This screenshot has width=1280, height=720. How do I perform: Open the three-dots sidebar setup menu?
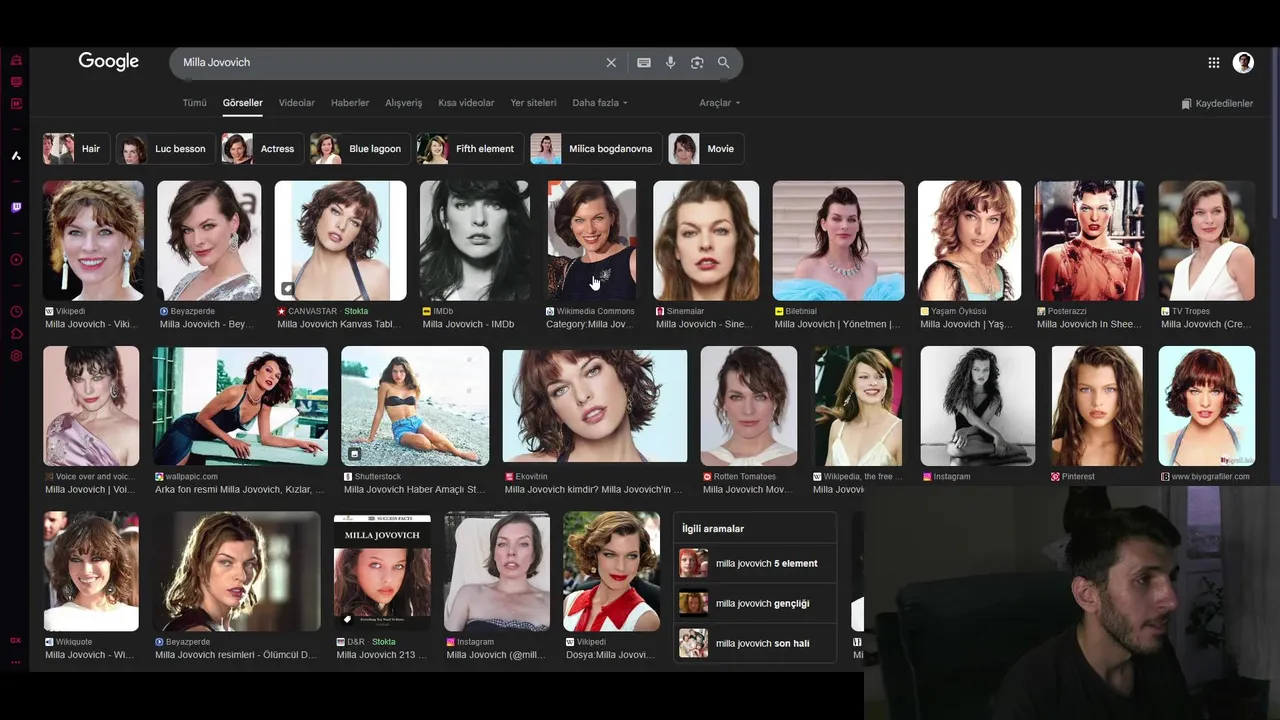(x=16, y=662)
